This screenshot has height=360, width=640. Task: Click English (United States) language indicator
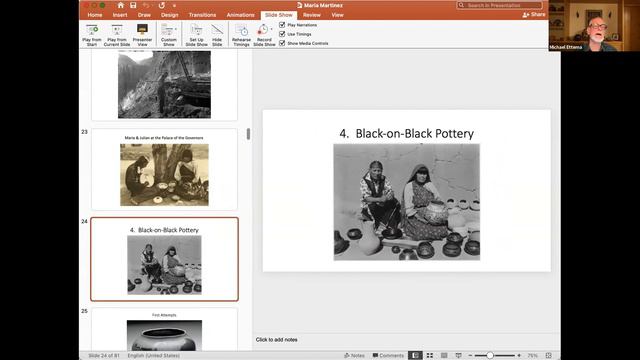[x=153, y=356]
